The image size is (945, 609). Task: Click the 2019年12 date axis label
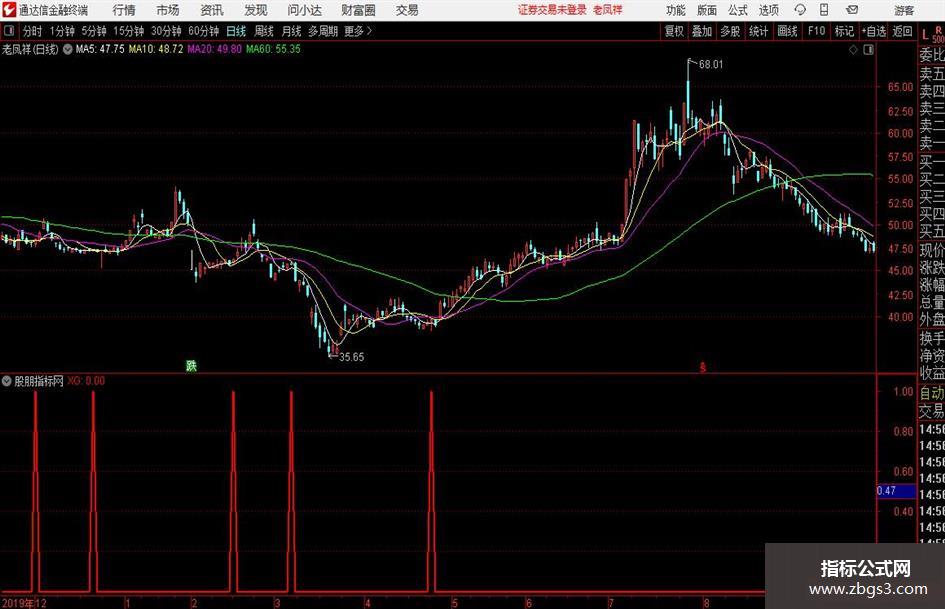click(x=24, y=602)
